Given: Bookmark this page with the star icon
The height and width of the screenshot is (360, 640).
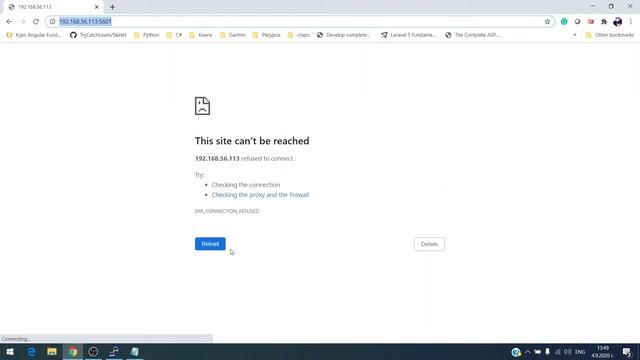Looking at the screenshot, I should [547, 22].
